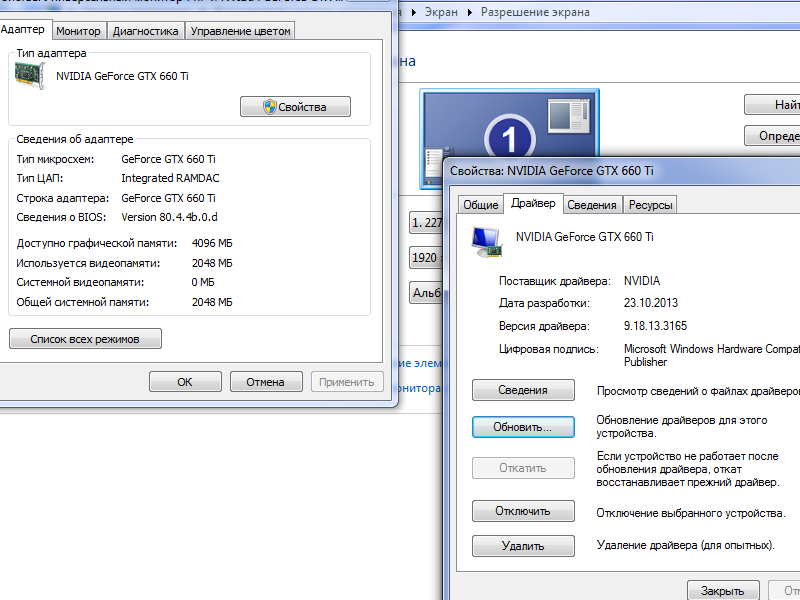Open the Ресурсы tab
Screen dimensions: 800x600
[650, 205]
